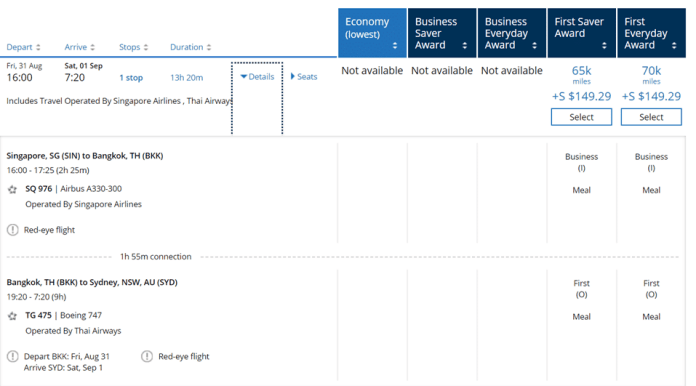Viewport: 696px width, 386px height.
Task: Sort flights by Duration column
Action: [190, 47]
